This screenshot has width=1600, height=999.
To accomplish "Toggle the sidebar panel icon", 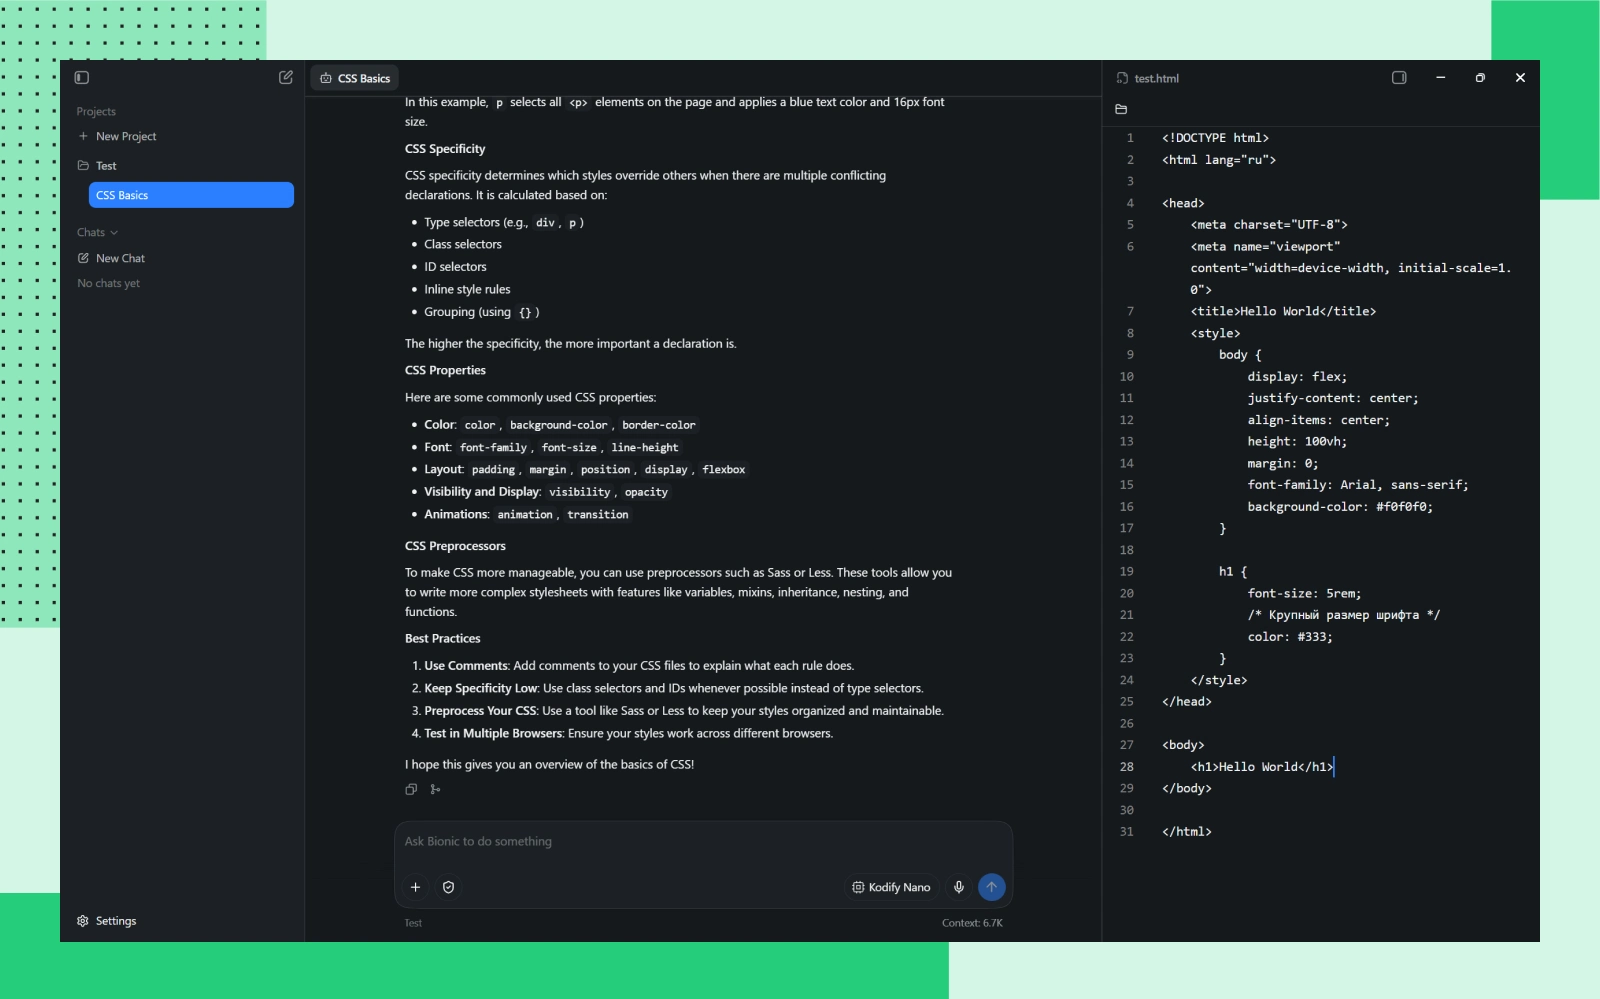I will click(82, 78).
